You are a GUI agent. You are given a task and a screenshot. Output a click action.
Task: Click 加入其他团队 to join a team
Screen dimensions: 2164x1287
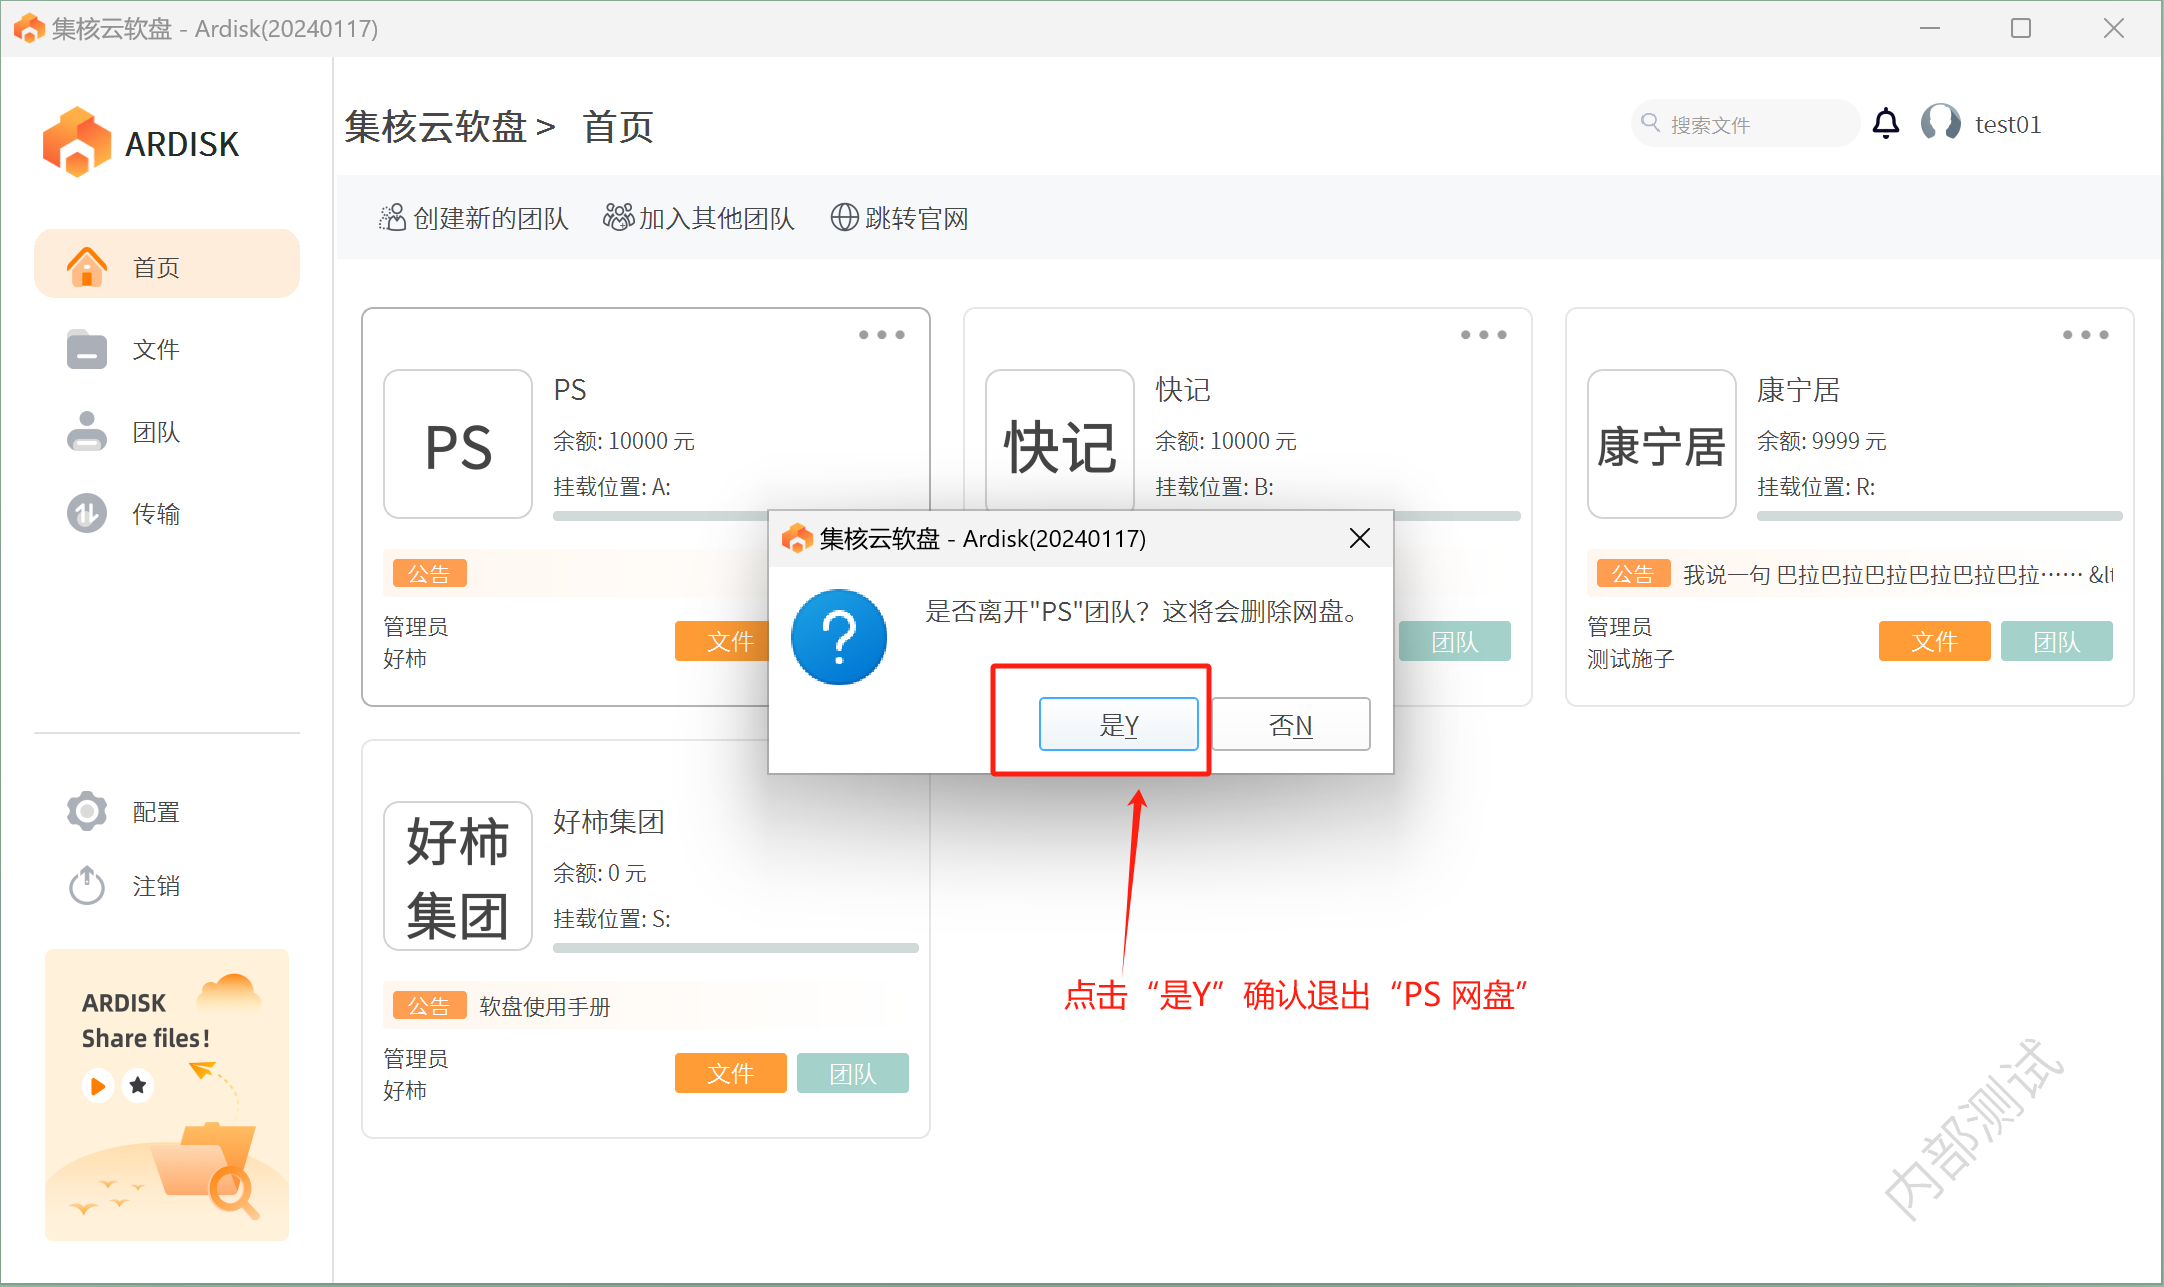pyautogui.click(x=699, y=218)
